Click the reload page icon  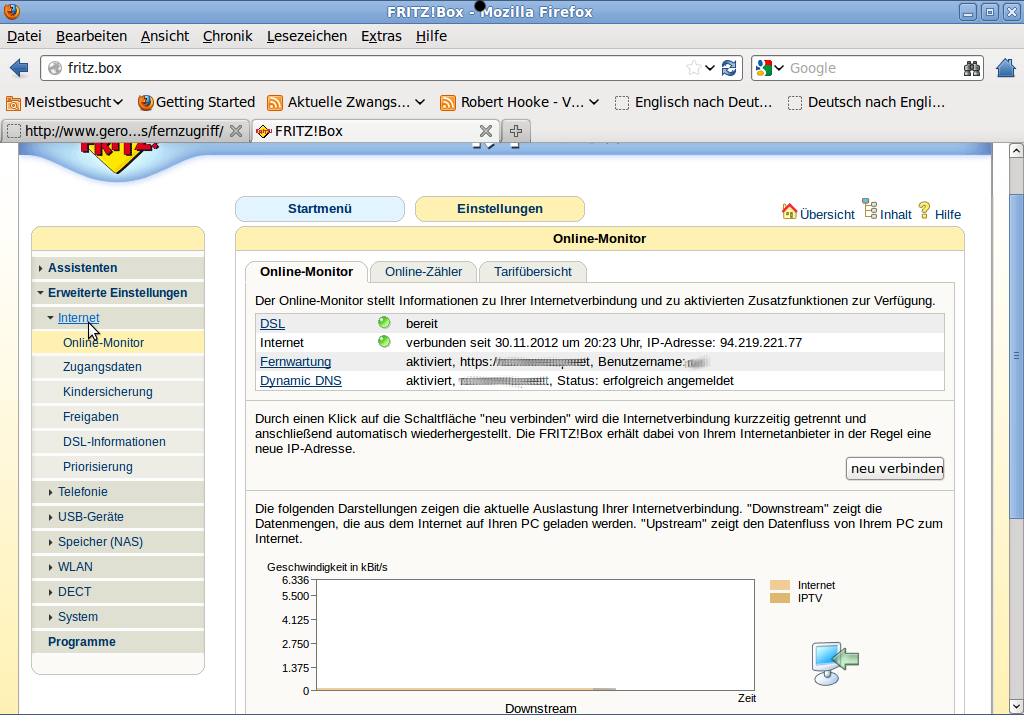[729, 68]
